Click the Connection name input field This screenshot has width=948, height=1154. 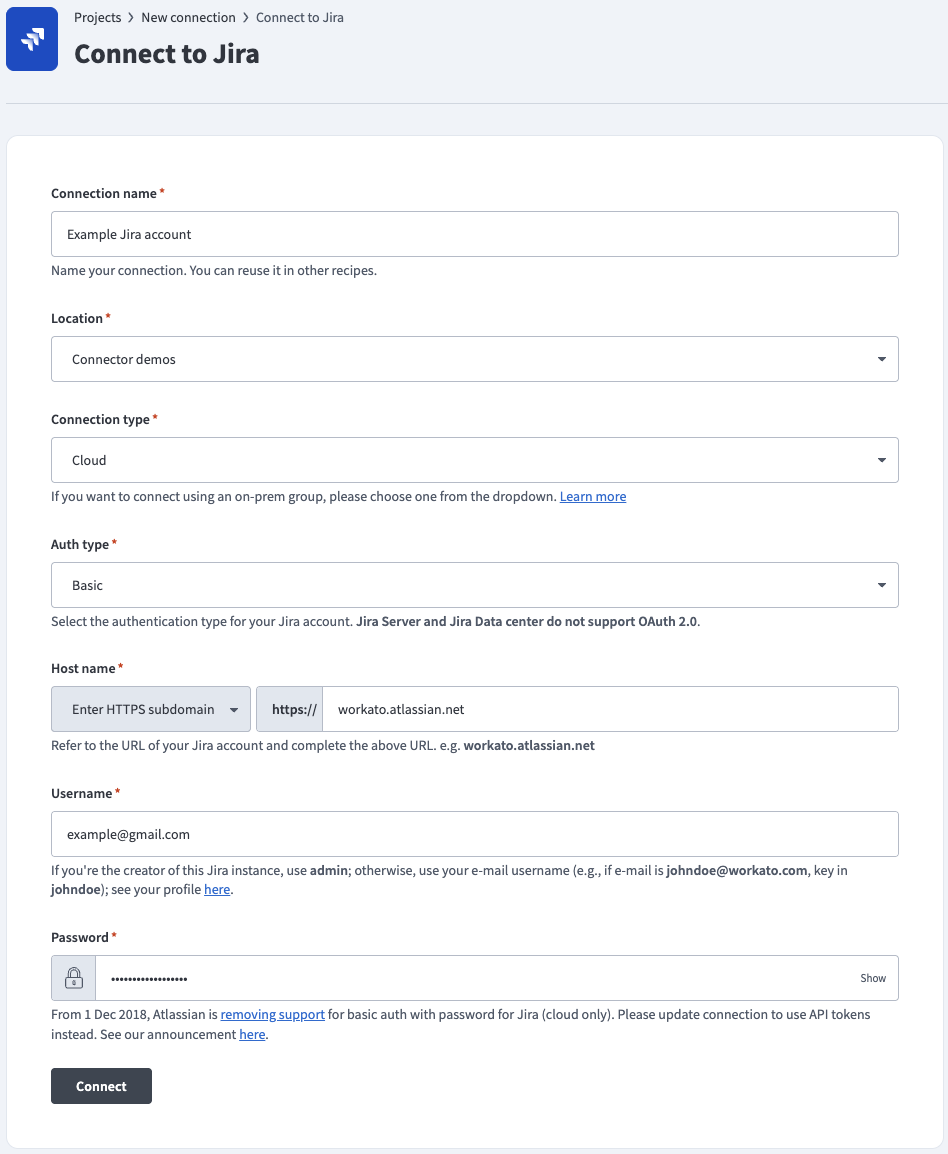(474, 233)
